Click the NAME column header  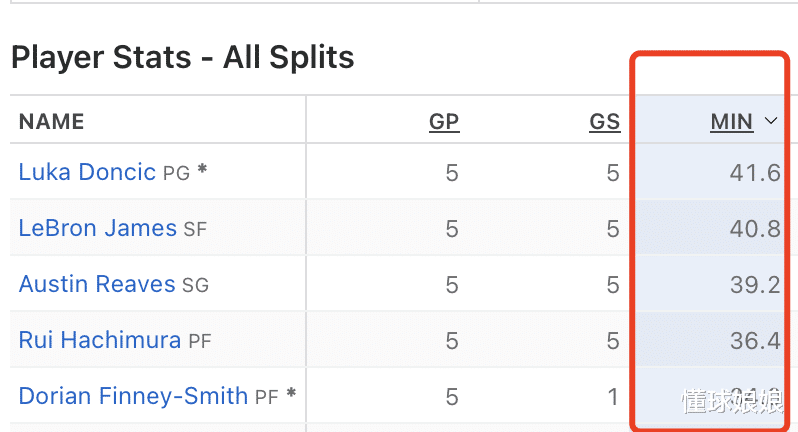click(x=51, y=122)
